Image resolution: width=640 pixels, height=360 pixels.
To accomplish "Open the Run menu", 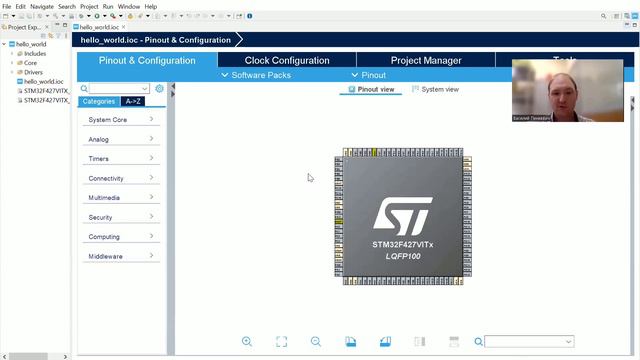I will click(x=108, y=7).
